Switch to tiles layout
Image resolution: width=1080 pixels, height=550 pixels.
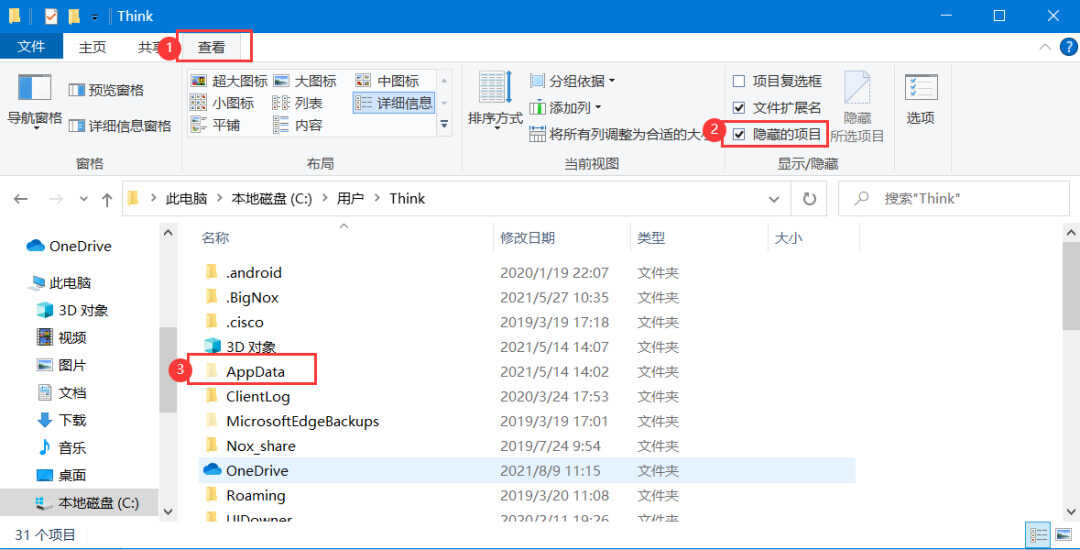pyautogui.click(x=215, y=125)
